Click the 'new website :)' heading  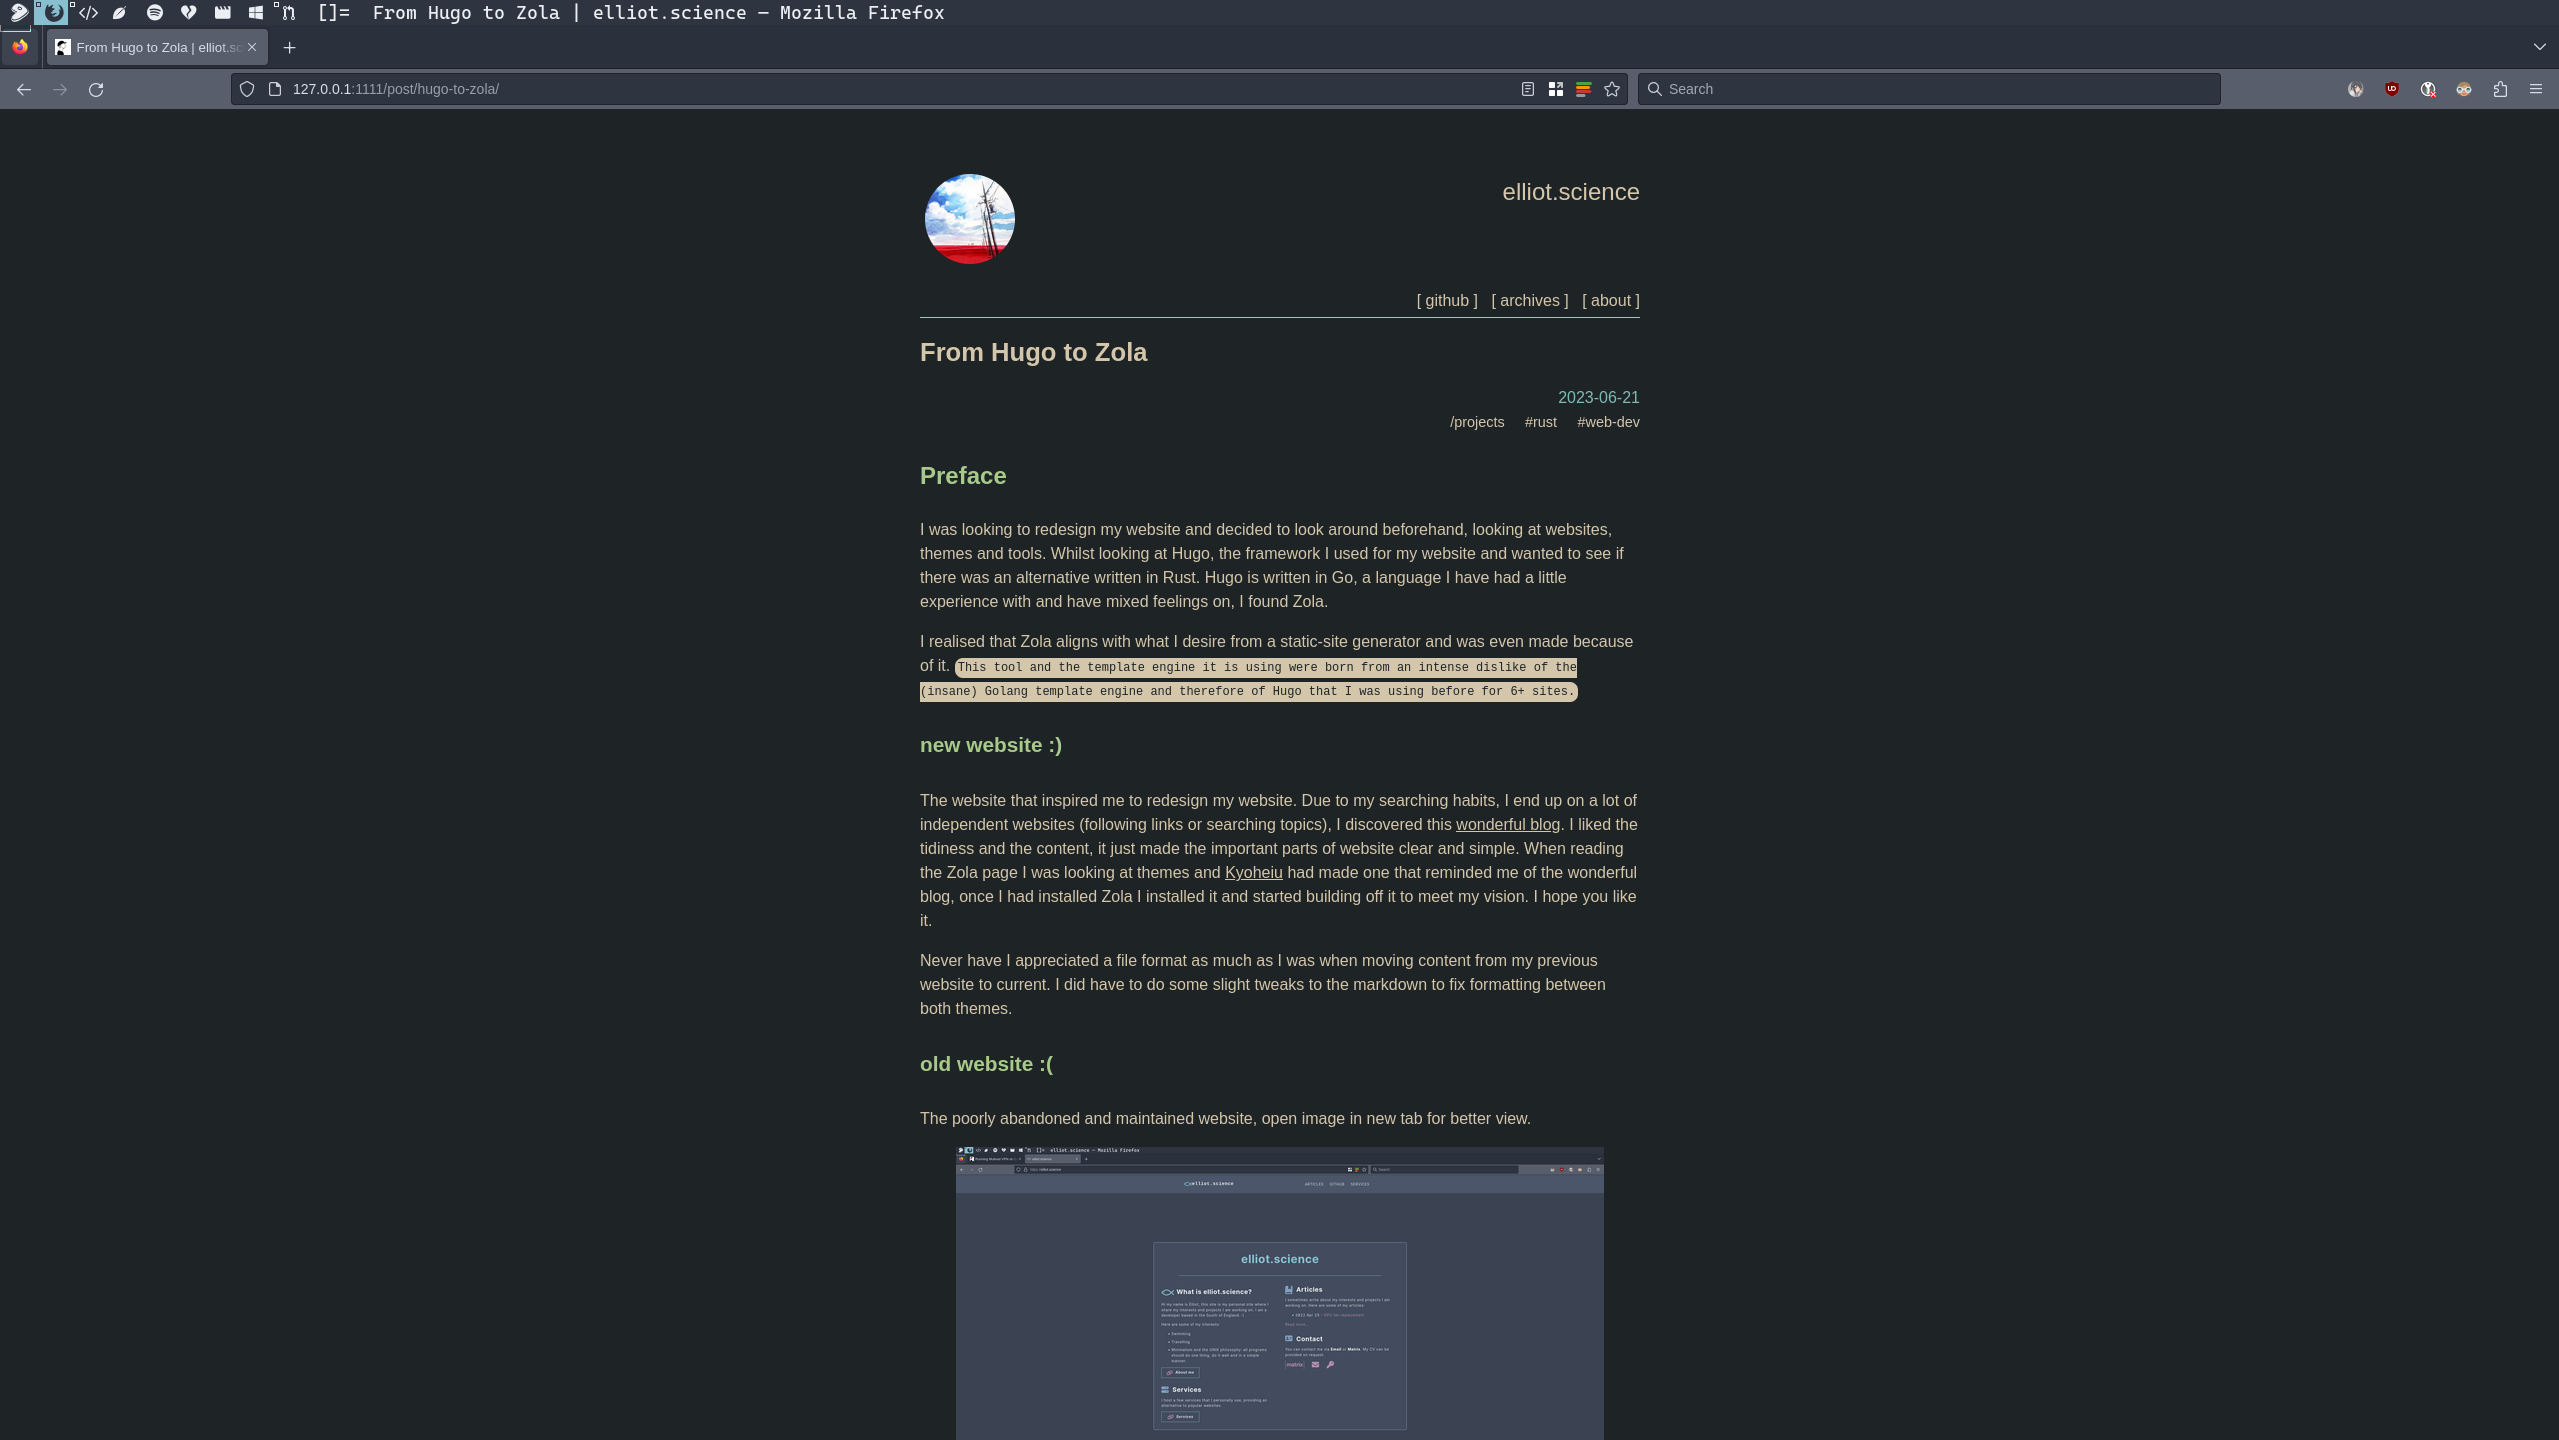click(991, 746)
